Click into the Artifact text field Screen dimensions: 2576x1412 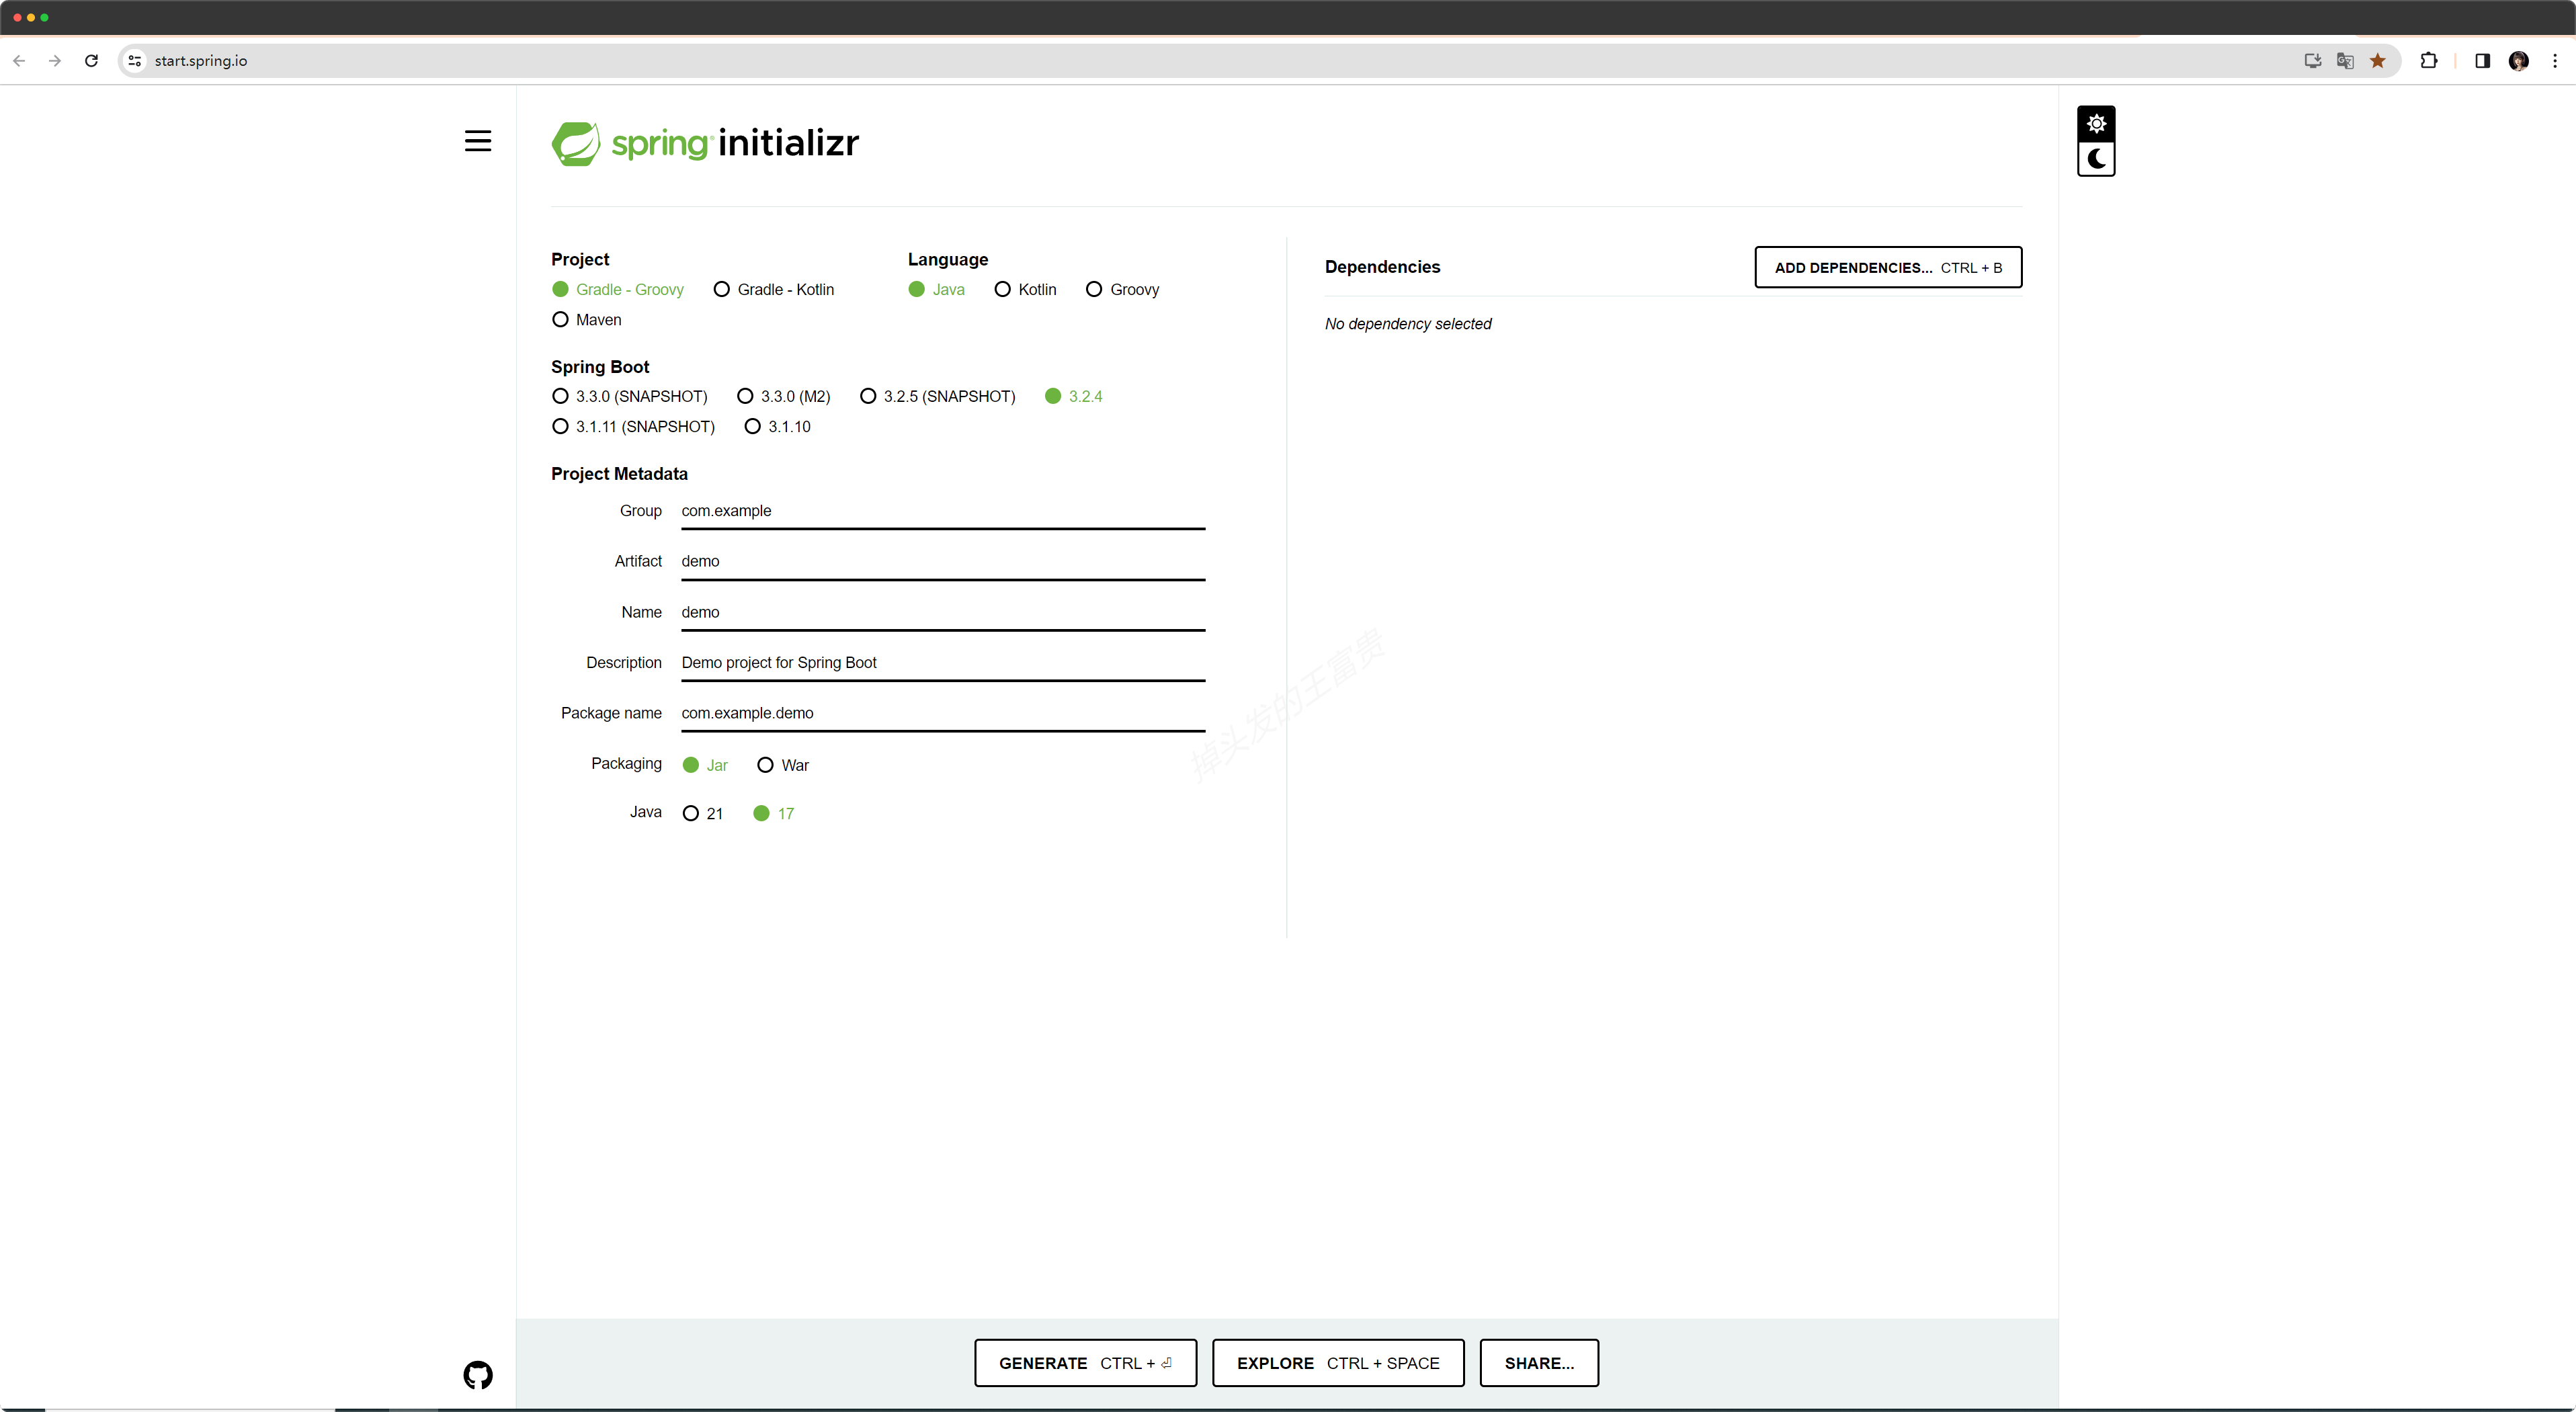point(942,561)
